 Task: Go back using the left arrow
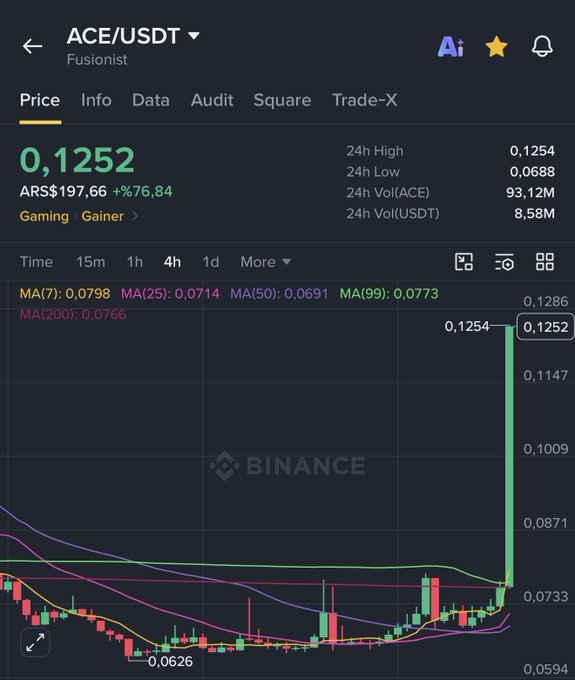click(x=33, y=46)
